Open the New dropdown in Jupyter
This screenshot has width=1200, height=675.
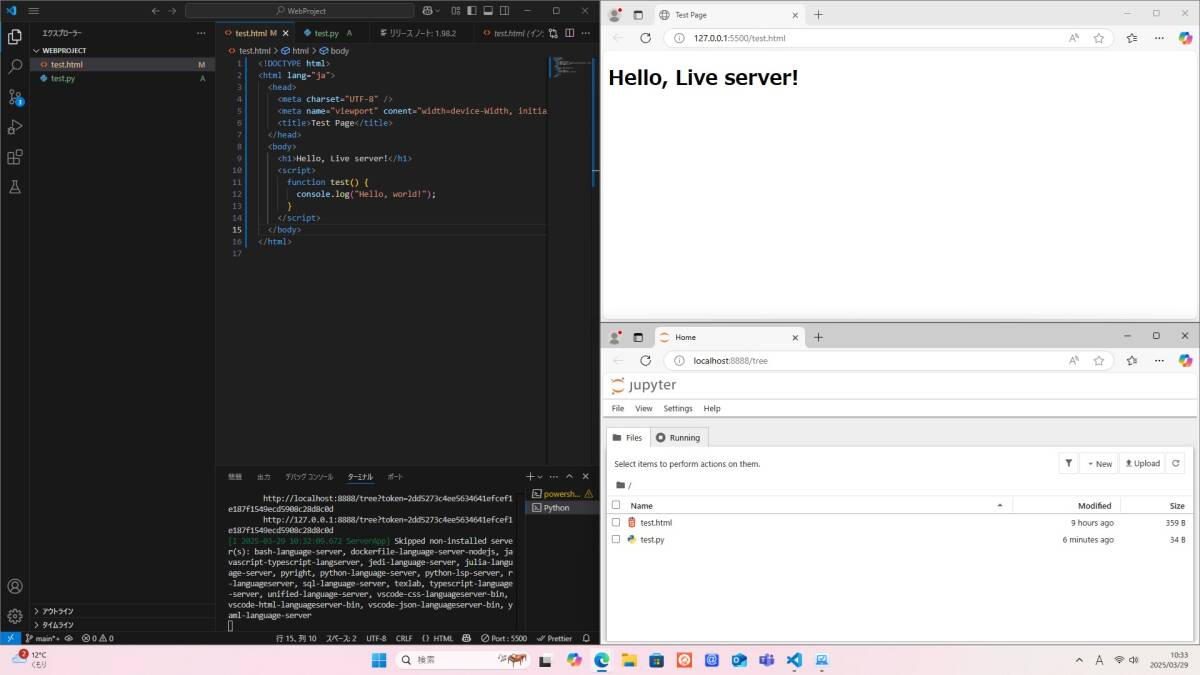tap(1098, 463)
